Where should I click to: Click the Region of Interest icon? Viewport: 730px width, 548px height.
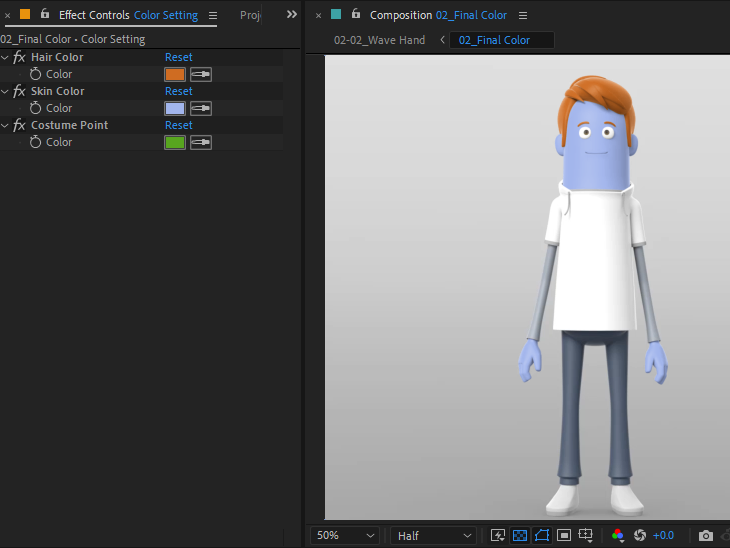(564, 535)
